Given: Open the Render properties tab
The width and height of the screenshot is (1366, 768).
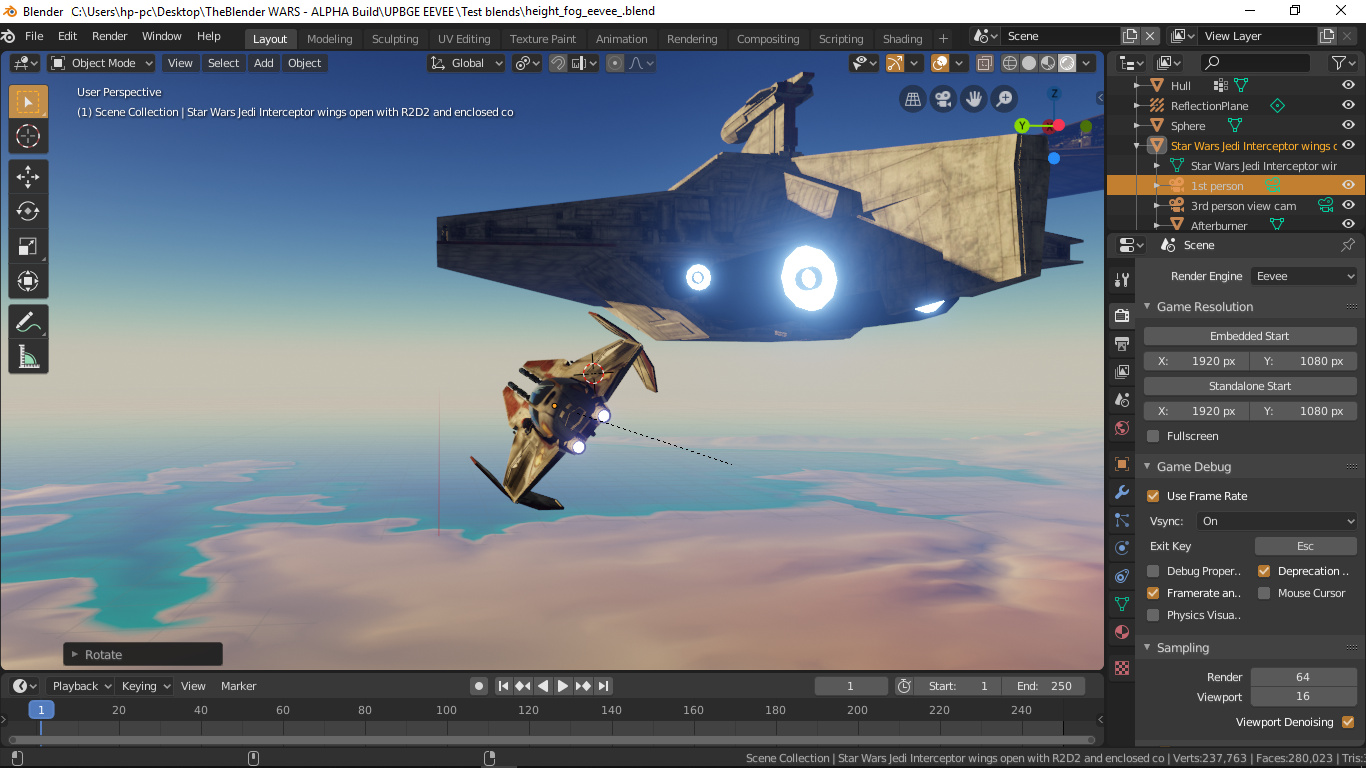Looking at the screenshot, I should (1121, 314).
